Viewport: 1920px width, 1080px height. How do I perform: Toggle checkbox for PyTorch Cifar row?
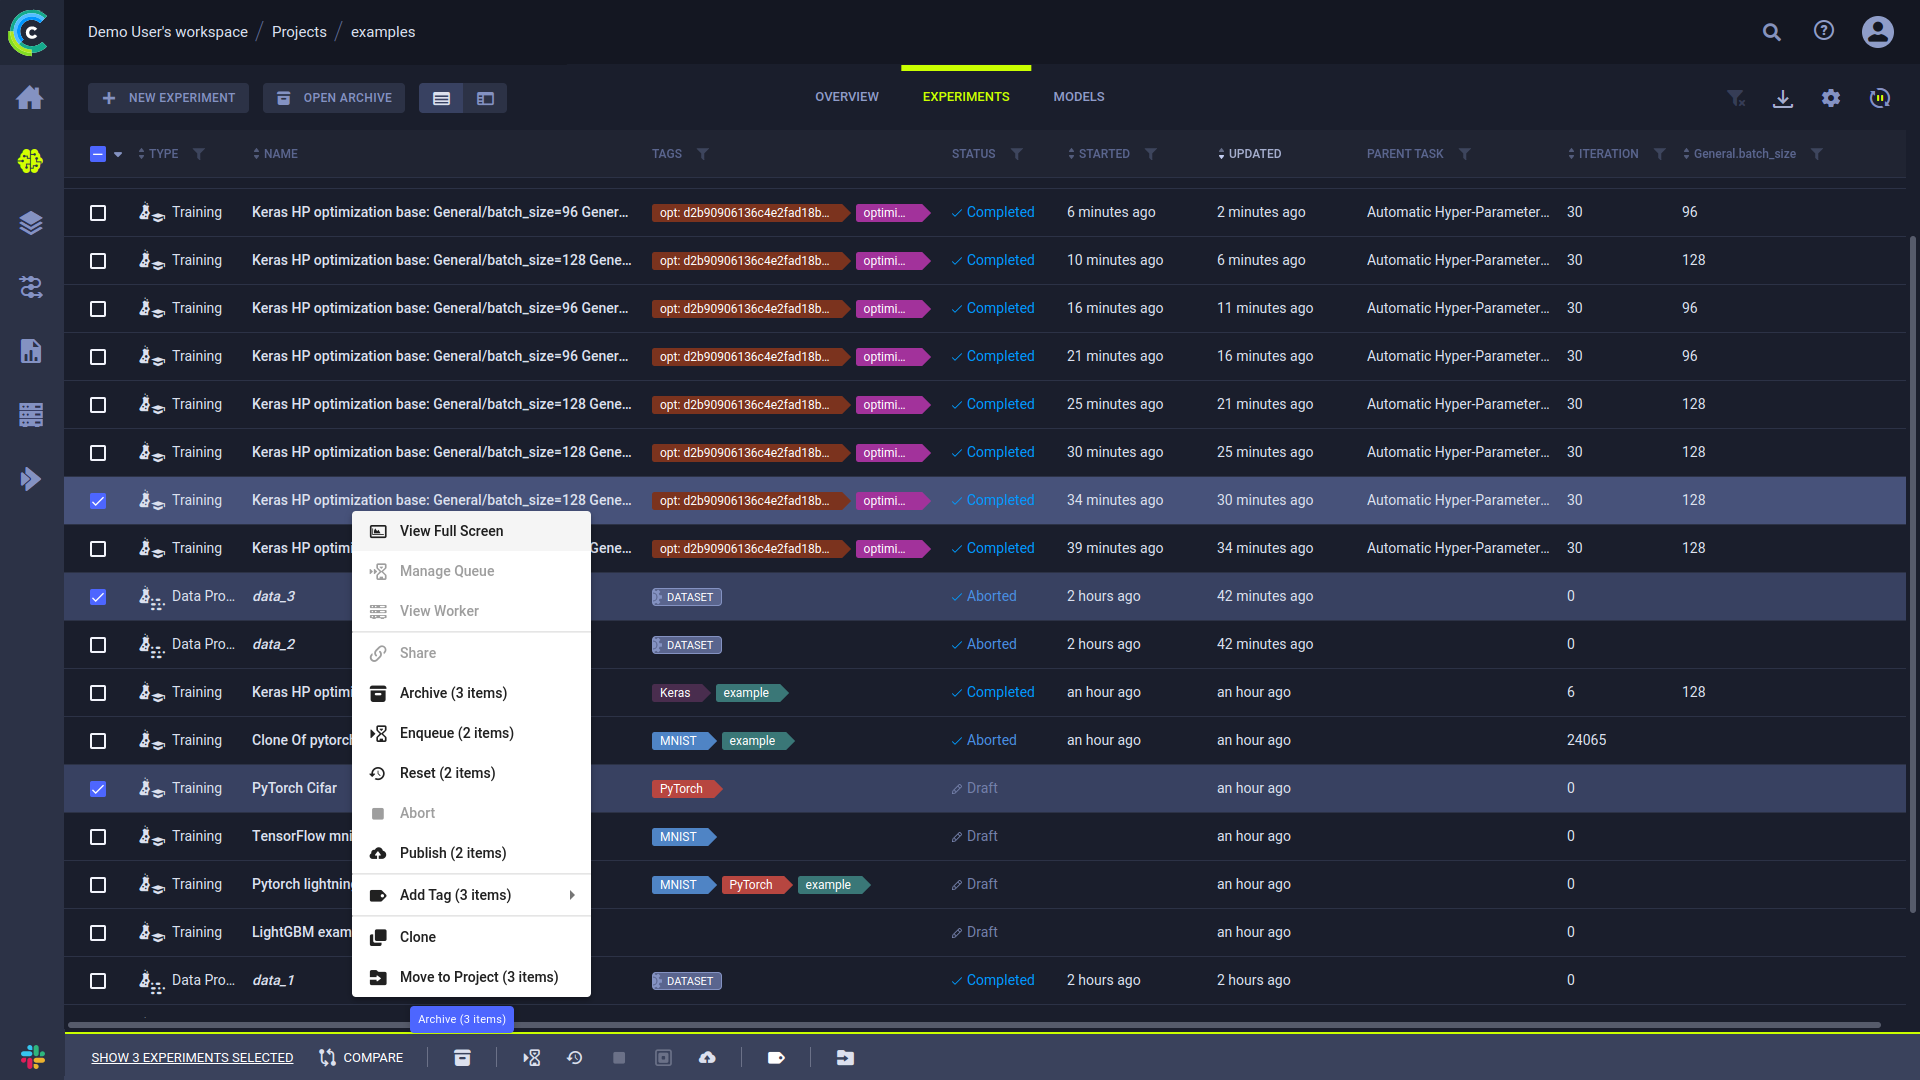98,789
